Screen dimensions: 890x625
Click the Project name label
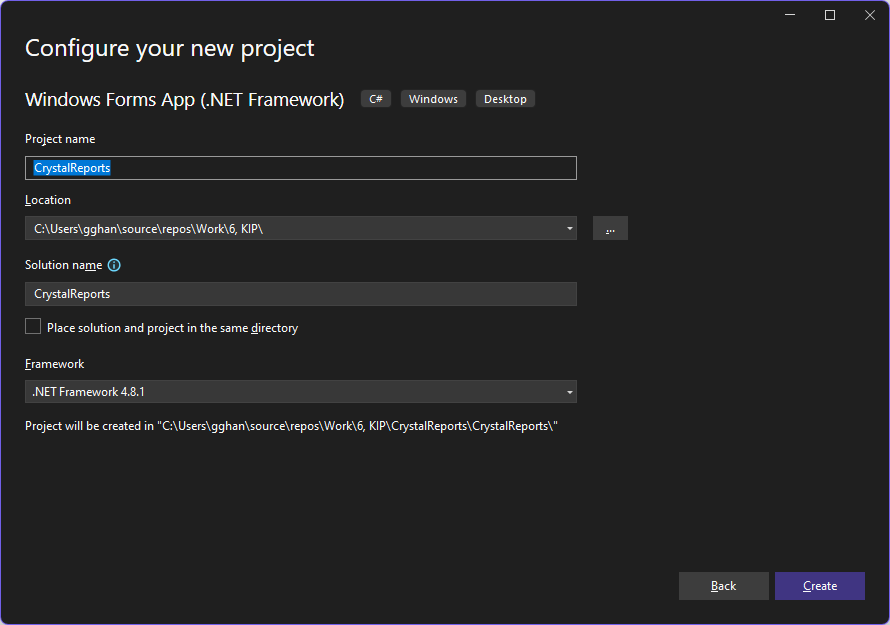pos(60,139)
